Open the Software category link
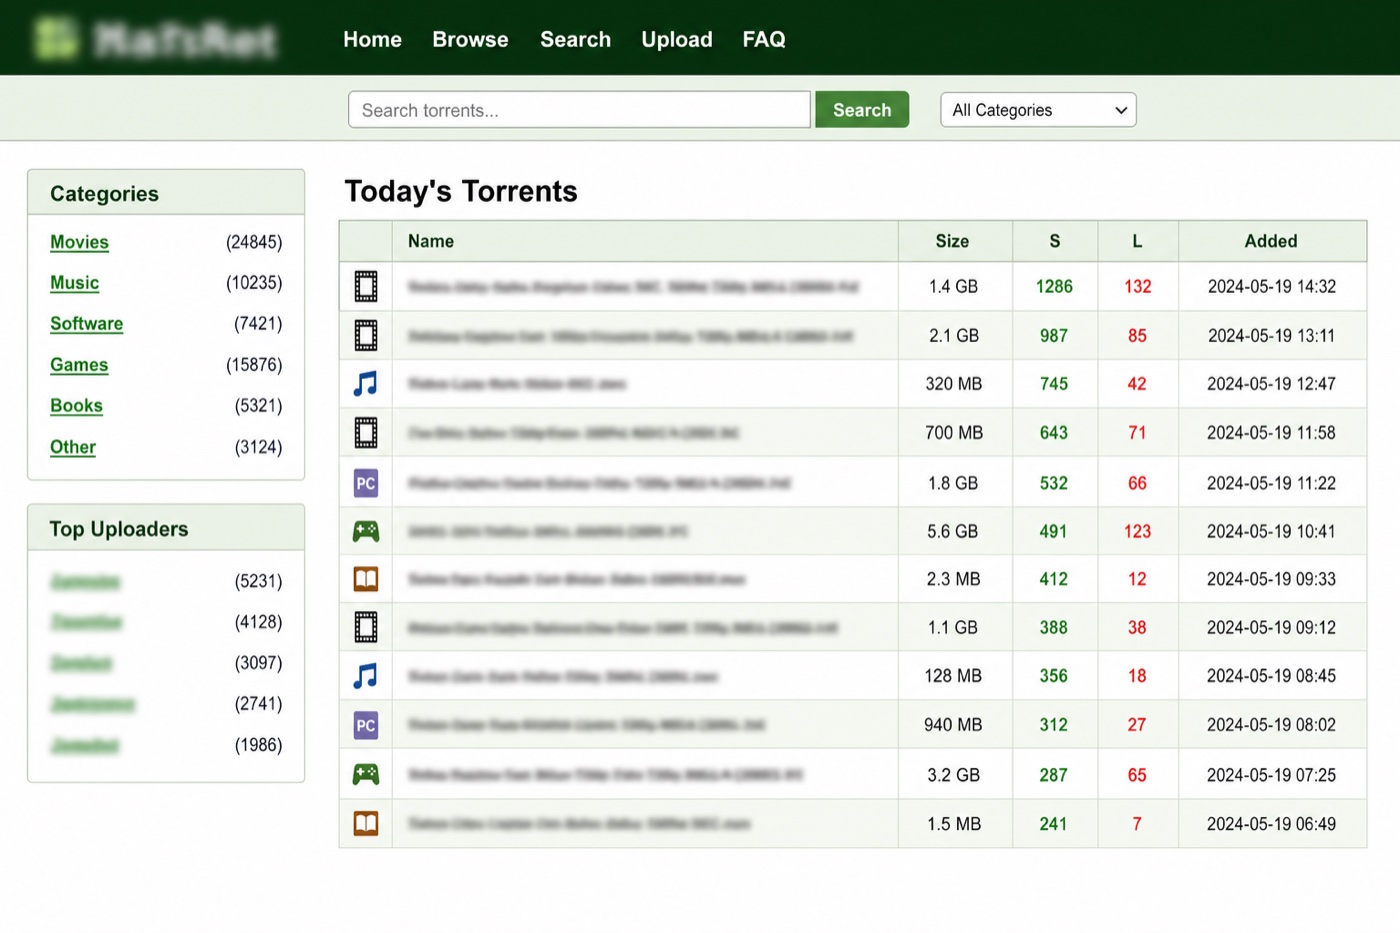1400x933 pixels. point(87,324)
